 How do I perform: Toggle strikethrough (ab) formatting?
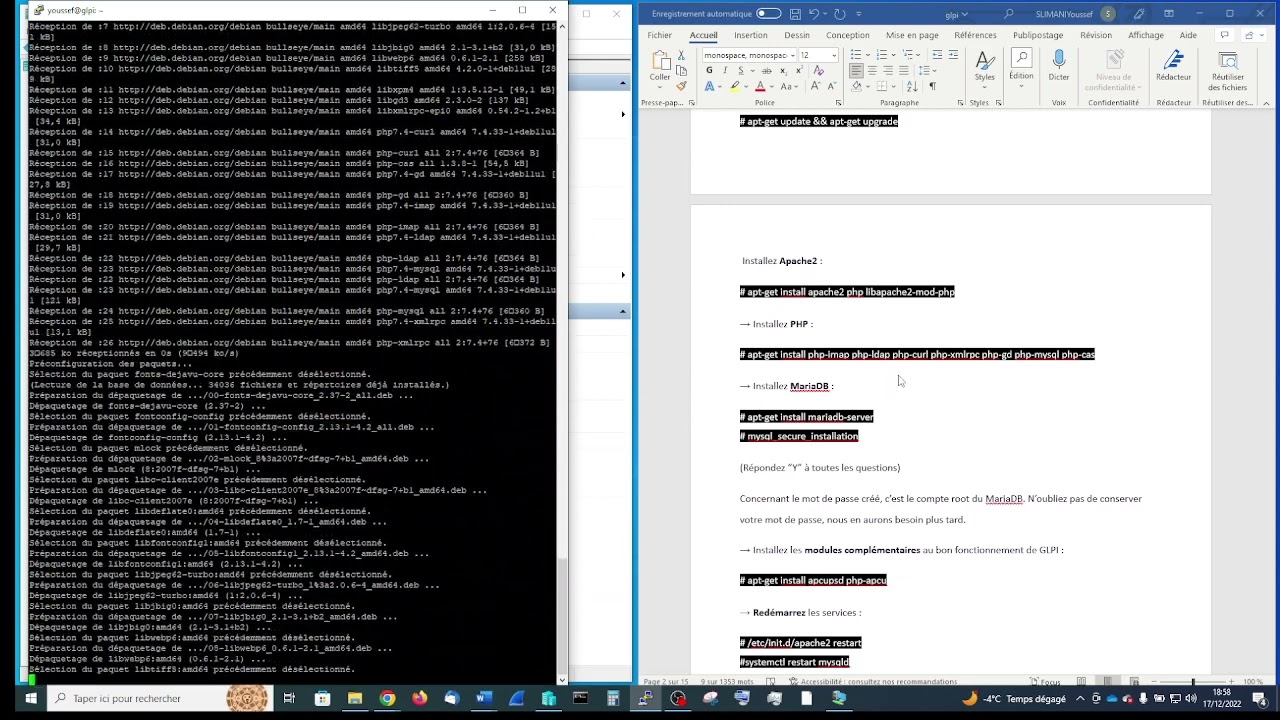pos(767,71)
